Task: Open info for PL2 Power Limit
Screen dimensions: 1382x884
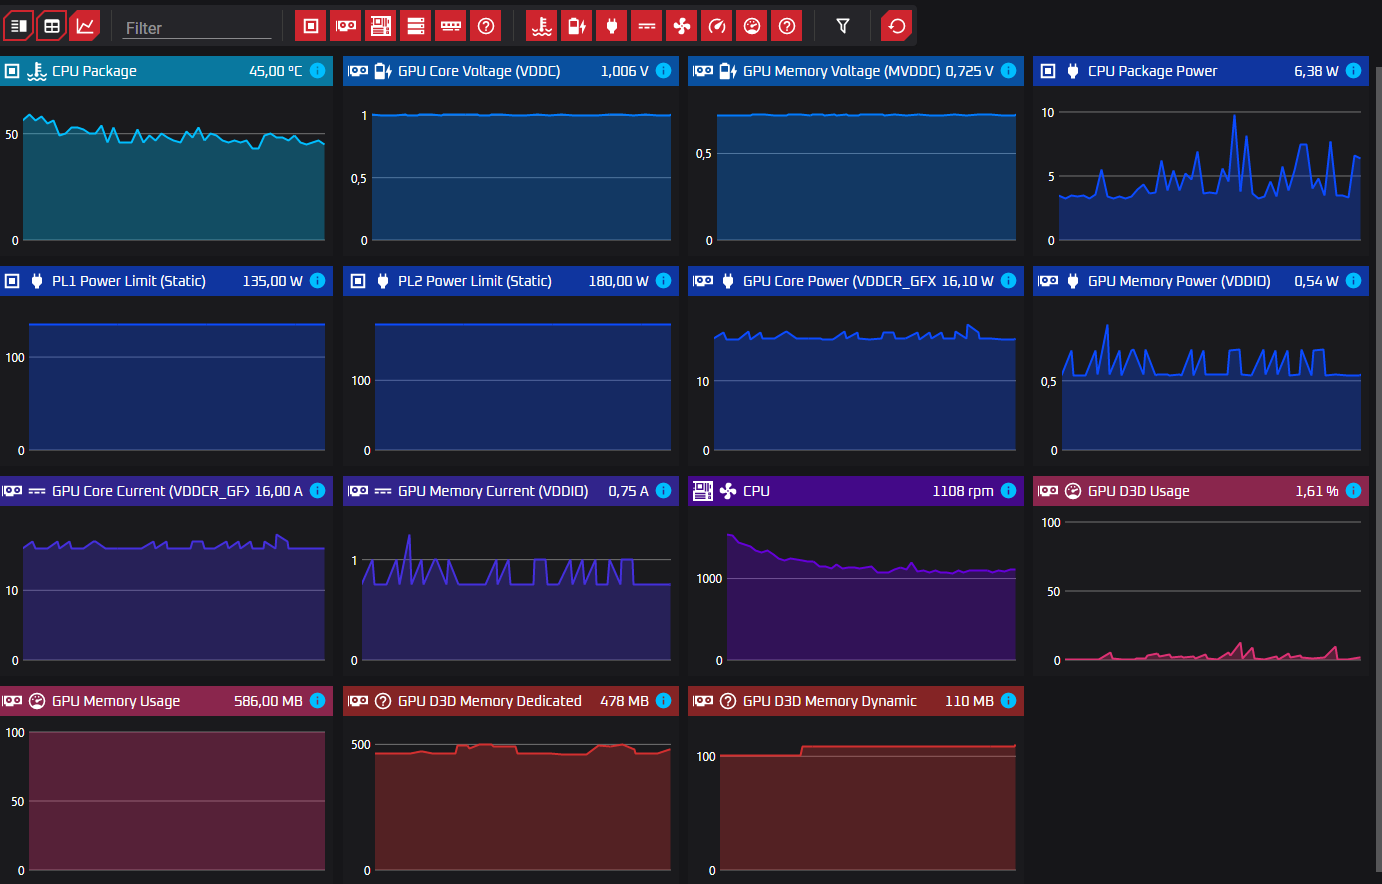Action: click(663, 281)
